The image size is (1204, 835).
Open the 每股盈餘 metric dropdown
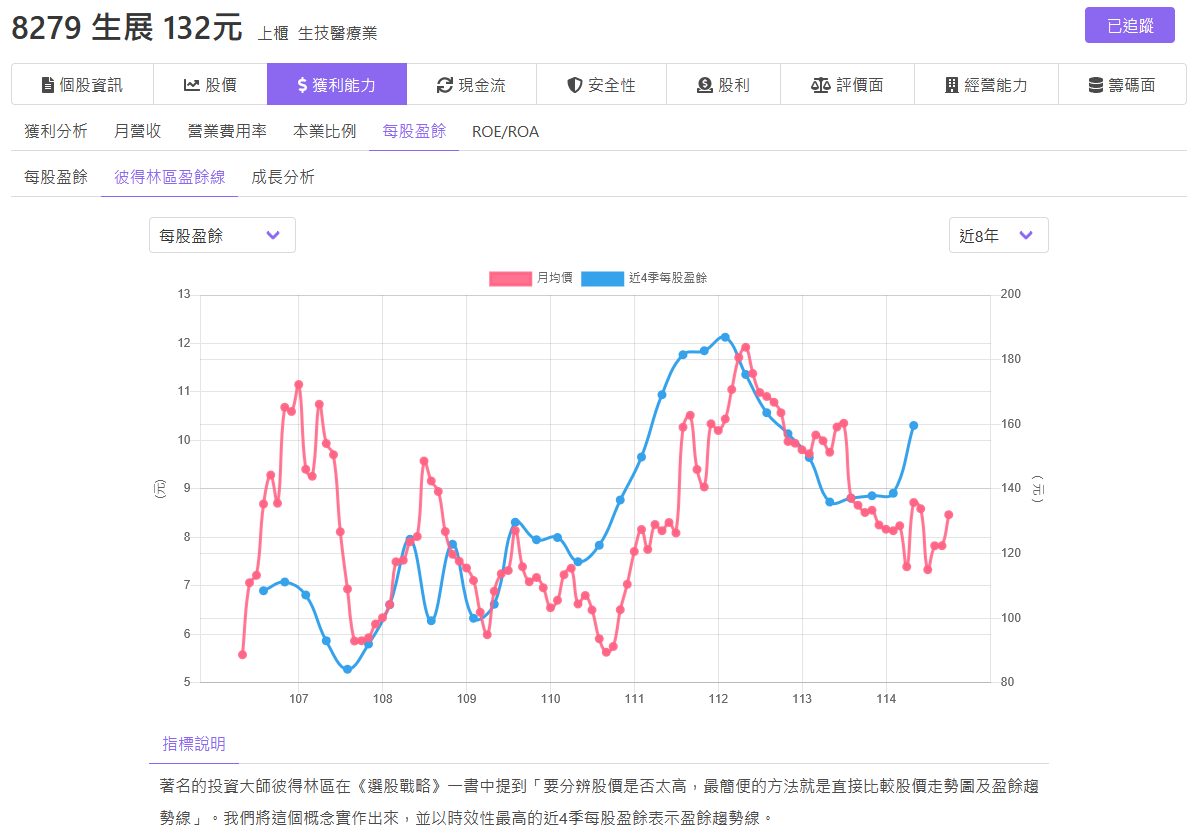(x=222, y=235)
